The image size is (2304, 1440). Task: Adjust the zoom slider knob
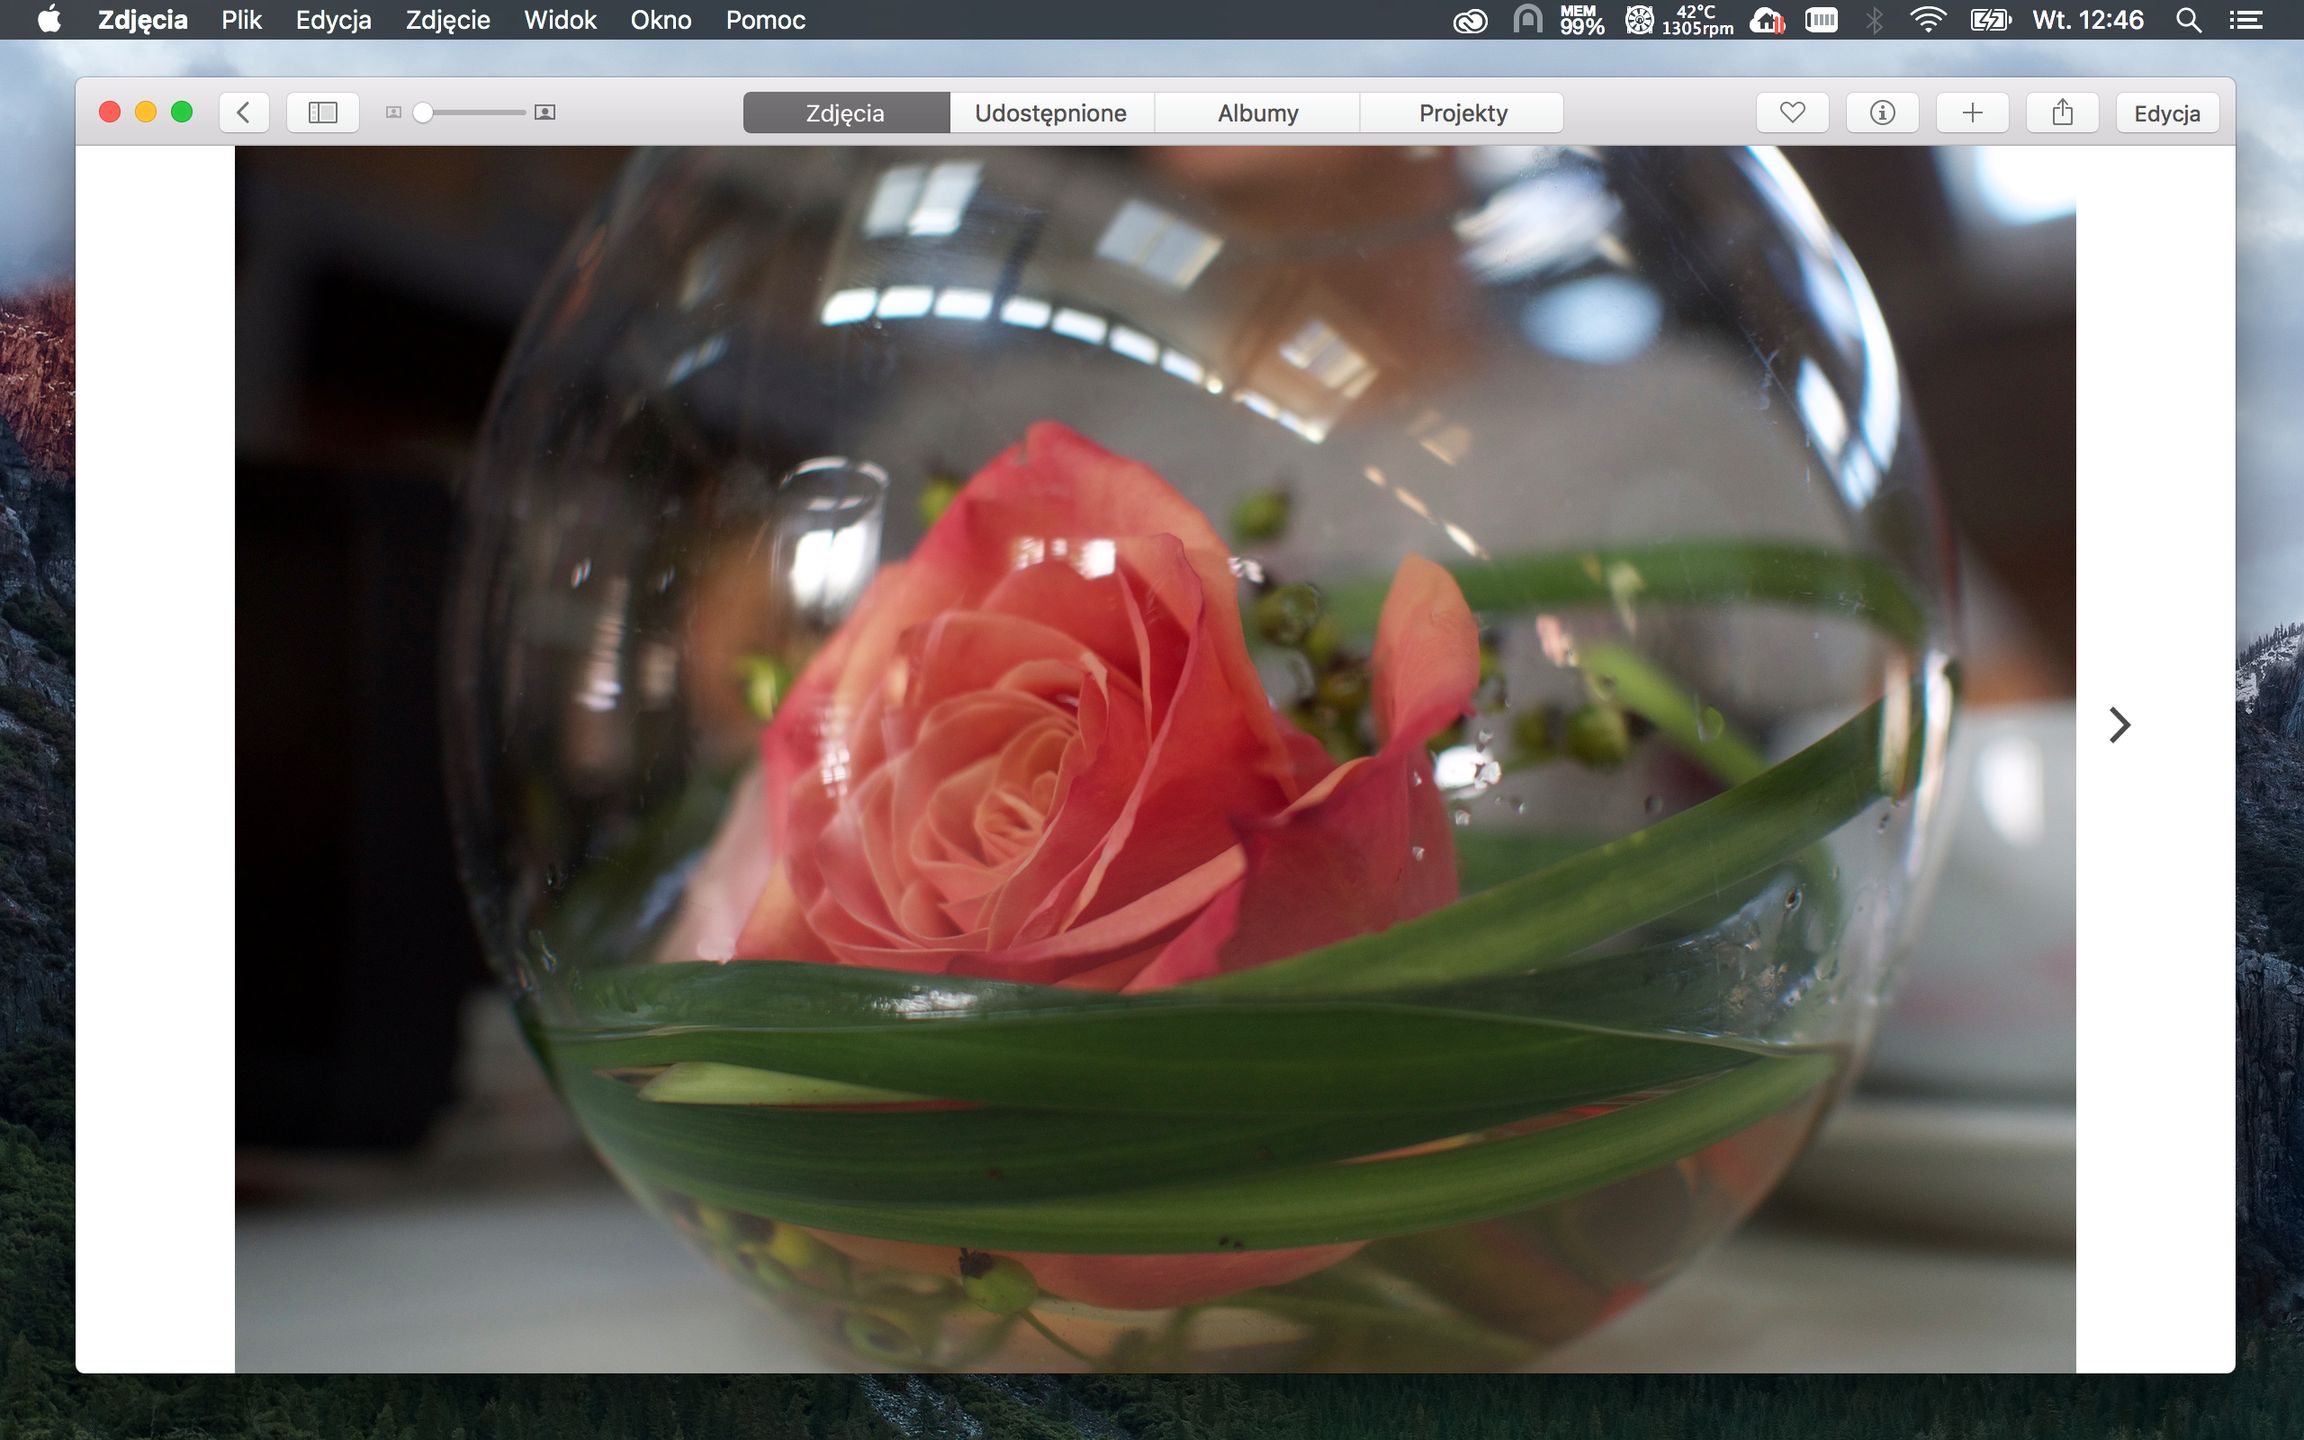[423, 113]
